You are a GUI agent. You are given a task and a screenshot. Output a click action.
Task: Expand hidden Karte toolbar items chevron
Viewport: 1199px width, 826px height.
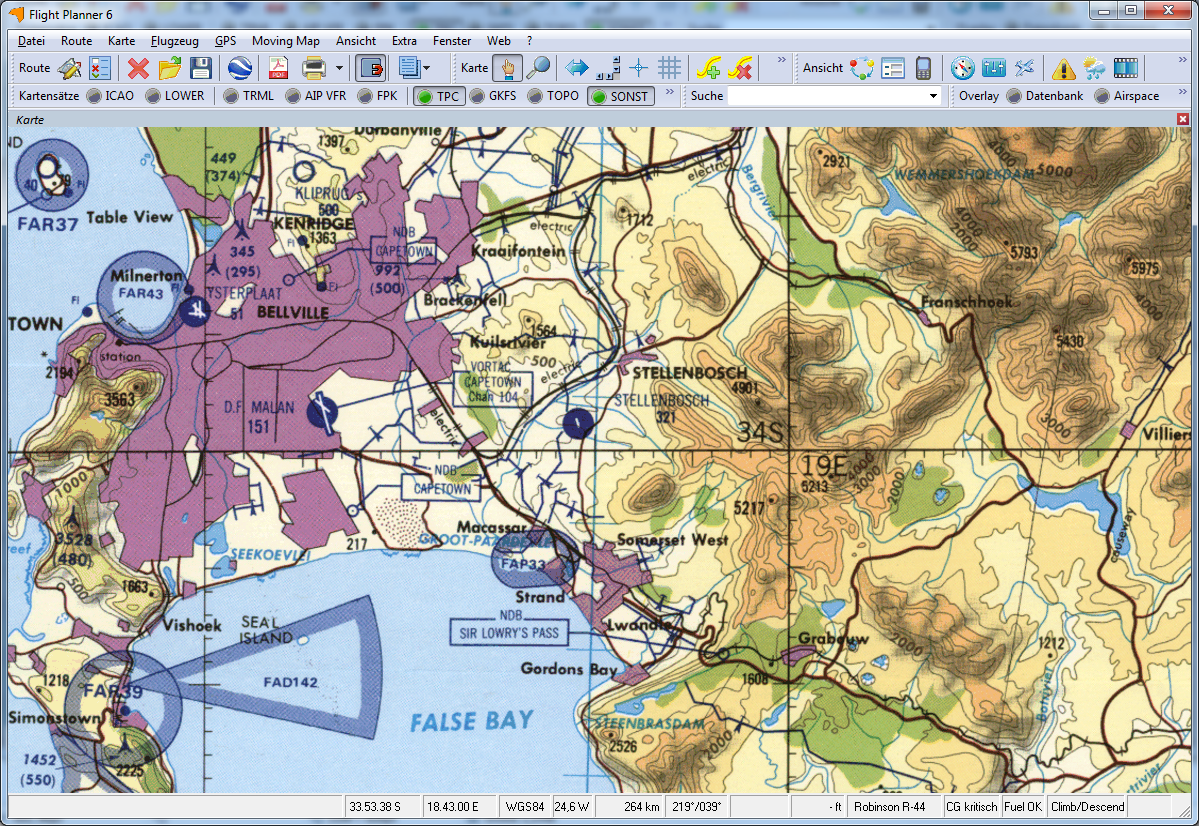click(781, 60)
